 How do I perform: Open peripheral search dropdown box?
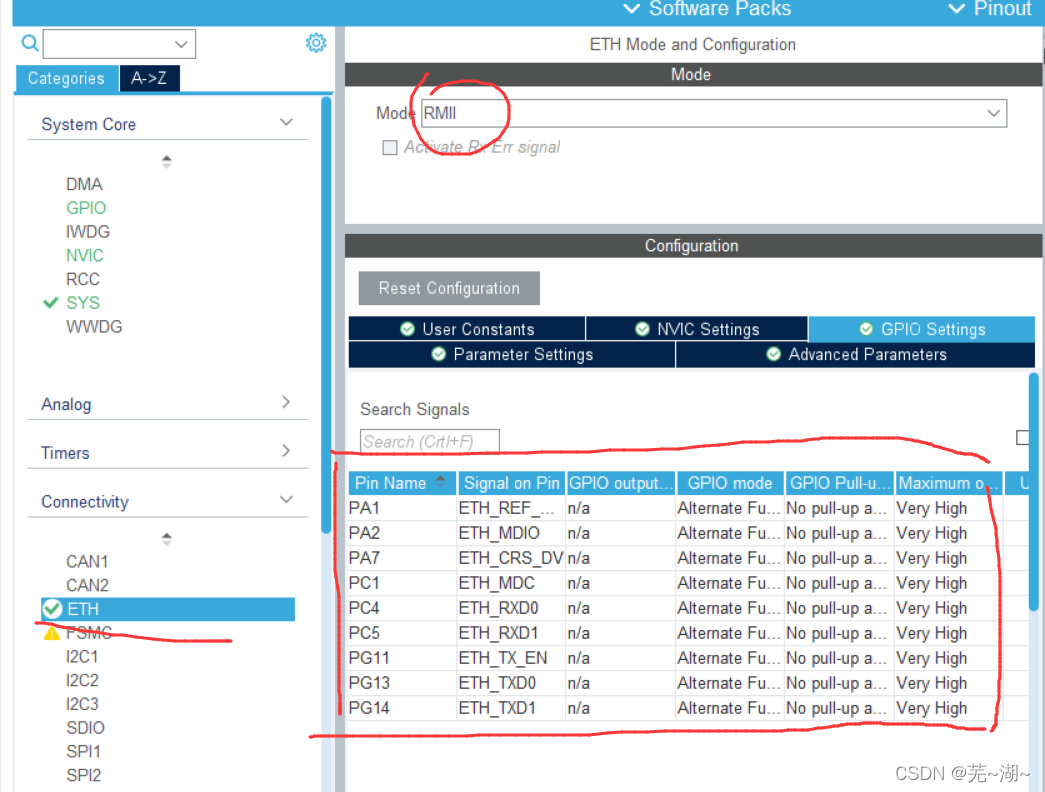tap(119, 44)
